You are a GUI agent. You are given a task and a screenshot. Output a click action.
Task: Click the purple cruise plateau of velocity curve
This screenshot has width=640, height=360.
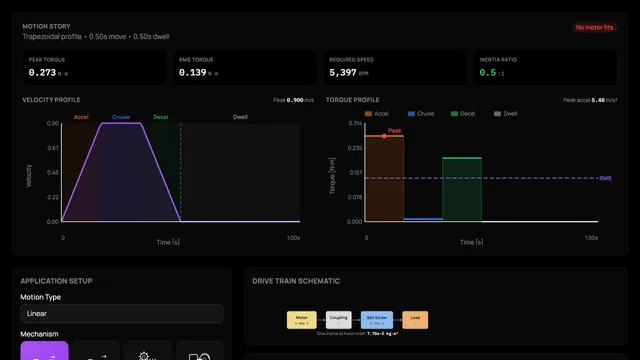tap(121, 123)
